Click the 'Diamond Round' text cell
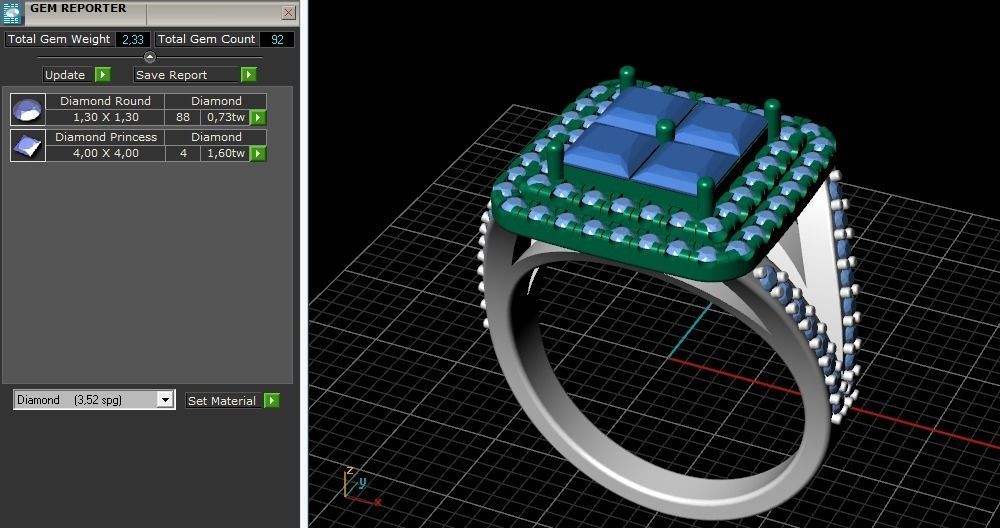1000x528 pixels. coord(105,101)
